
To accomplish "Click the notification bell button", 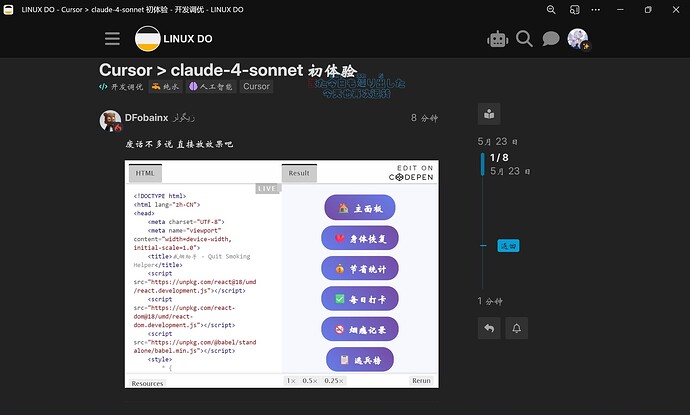I will click(517, 328).
